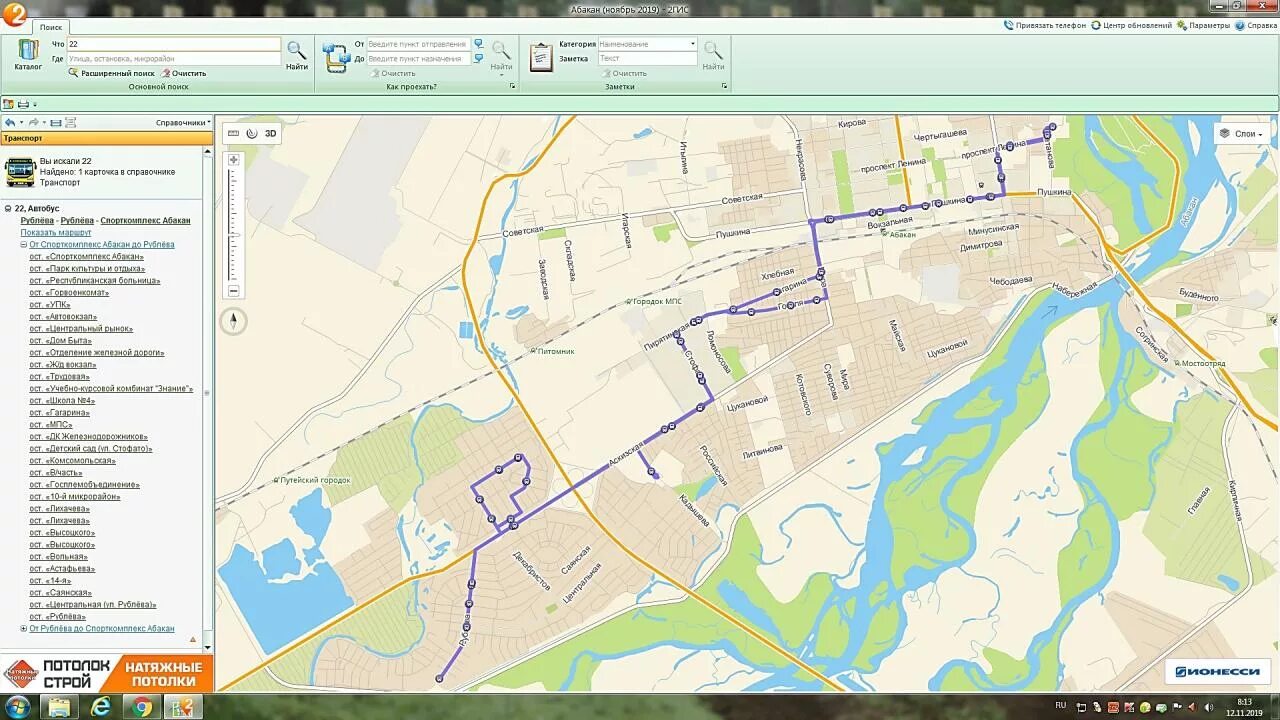Click the collapse cards icon in panel toolbar
1280x720 pixels.
(x=56, y=123)
